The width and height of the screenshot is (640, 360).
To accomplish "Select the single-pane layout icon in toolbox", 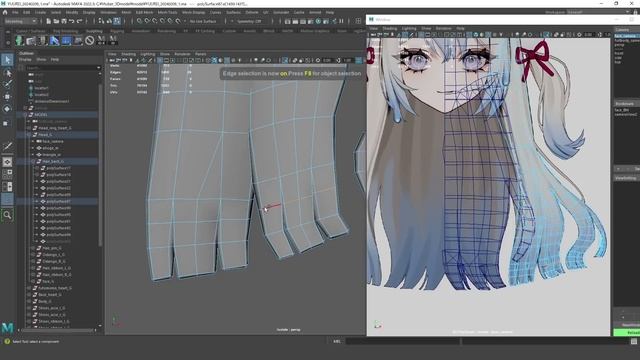I will (x=7, y=162).
